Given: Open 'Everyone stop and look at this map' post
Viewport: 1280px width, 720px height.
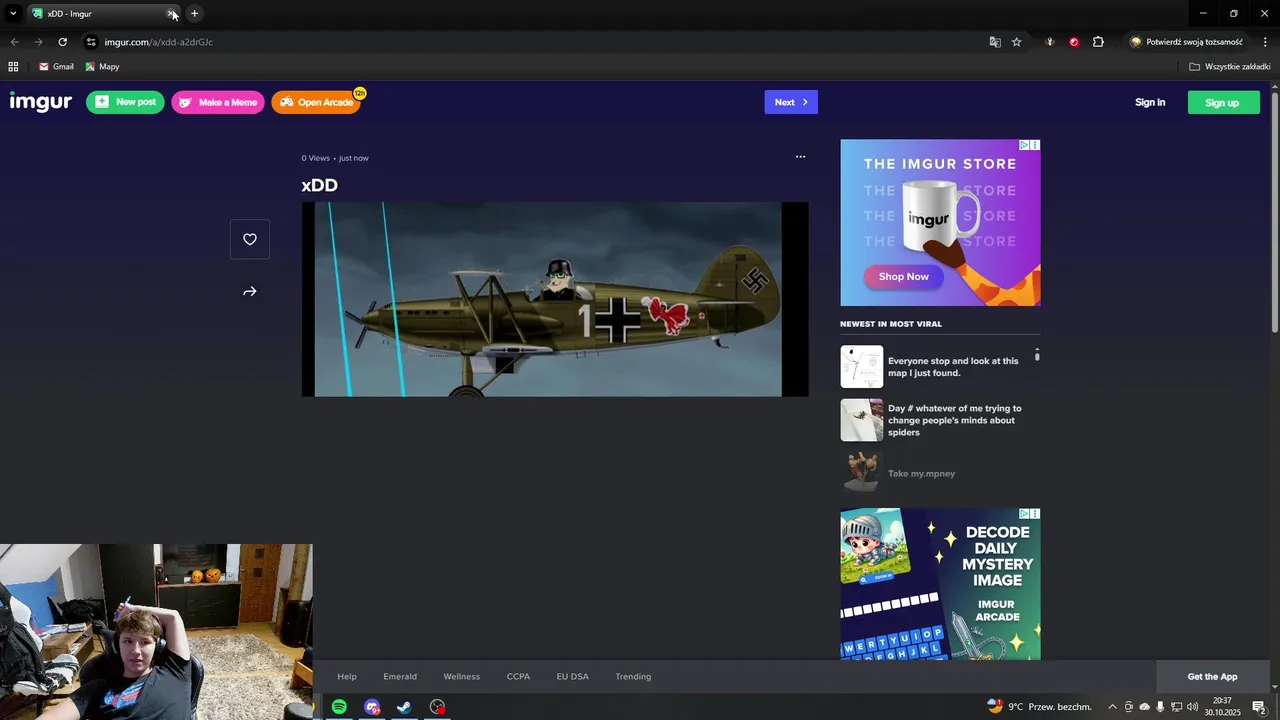Looking at the screenshot, I should [953, 367].
